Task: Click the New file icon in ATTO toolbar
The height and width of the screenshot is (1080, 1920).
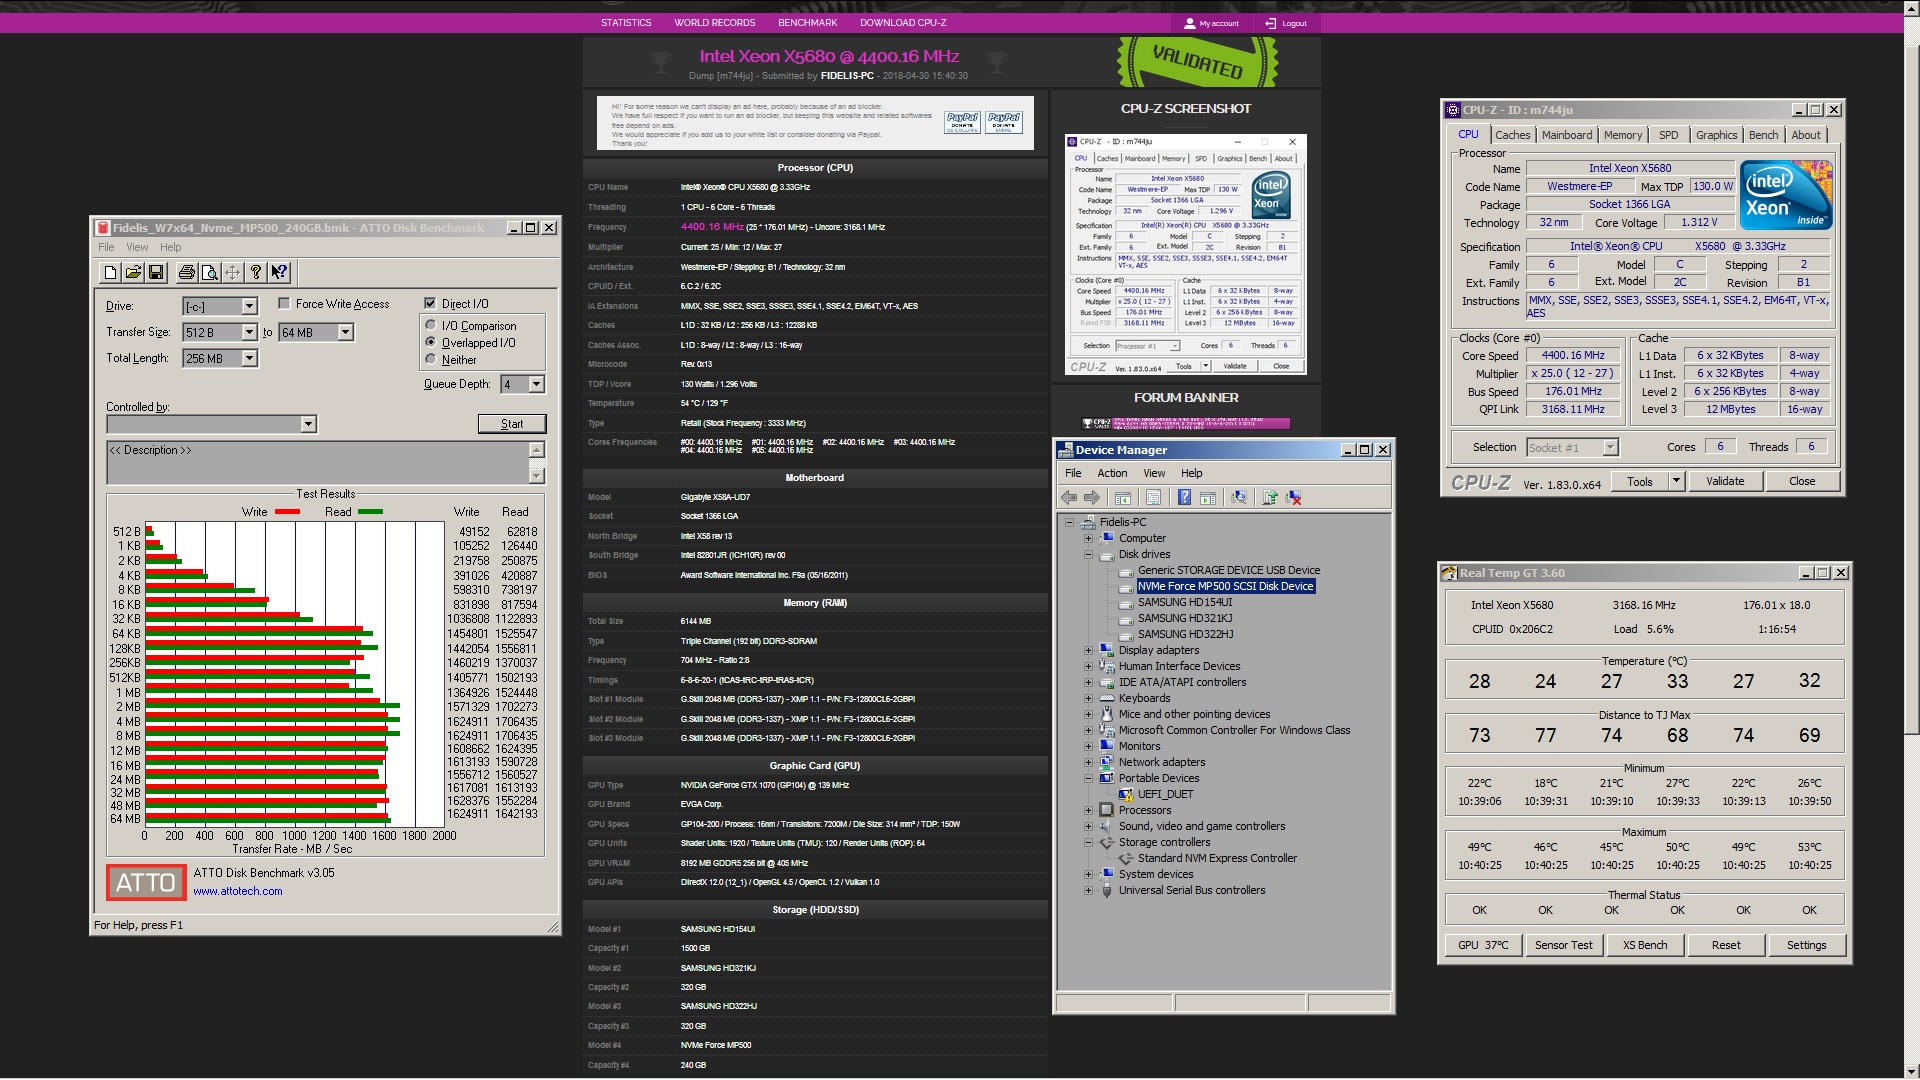Action: (x=110, y=272)
